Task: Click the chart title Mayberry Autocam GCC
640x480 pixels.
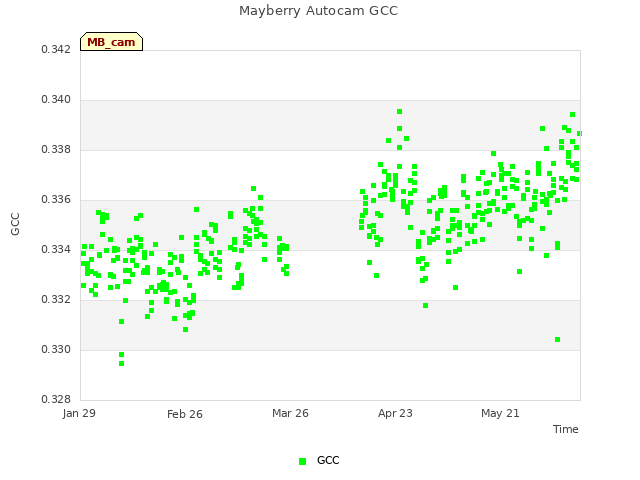Action: pos(318,11)
